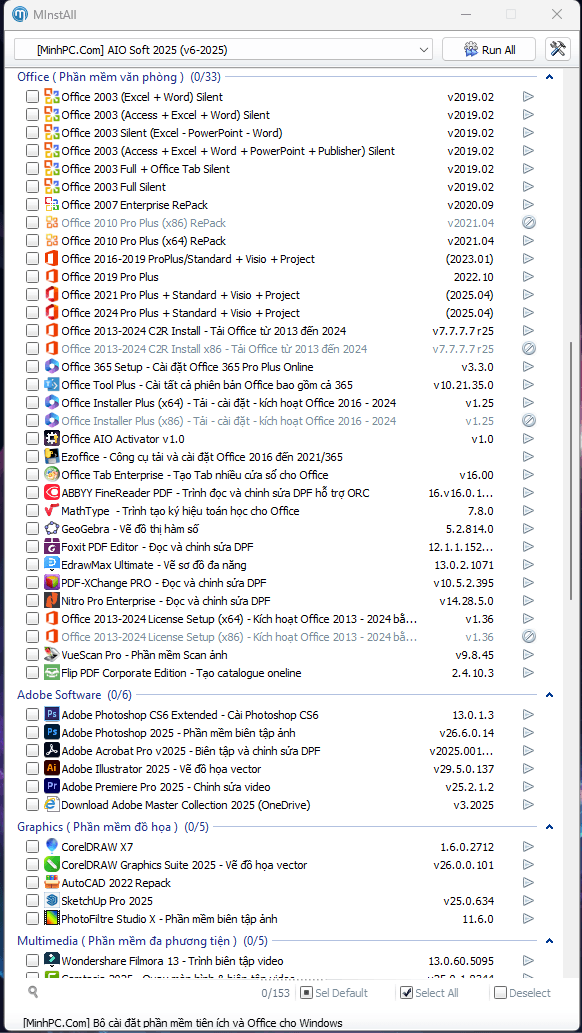Click the Deselect button
The image size is (582, 1033).
[523, 993]
